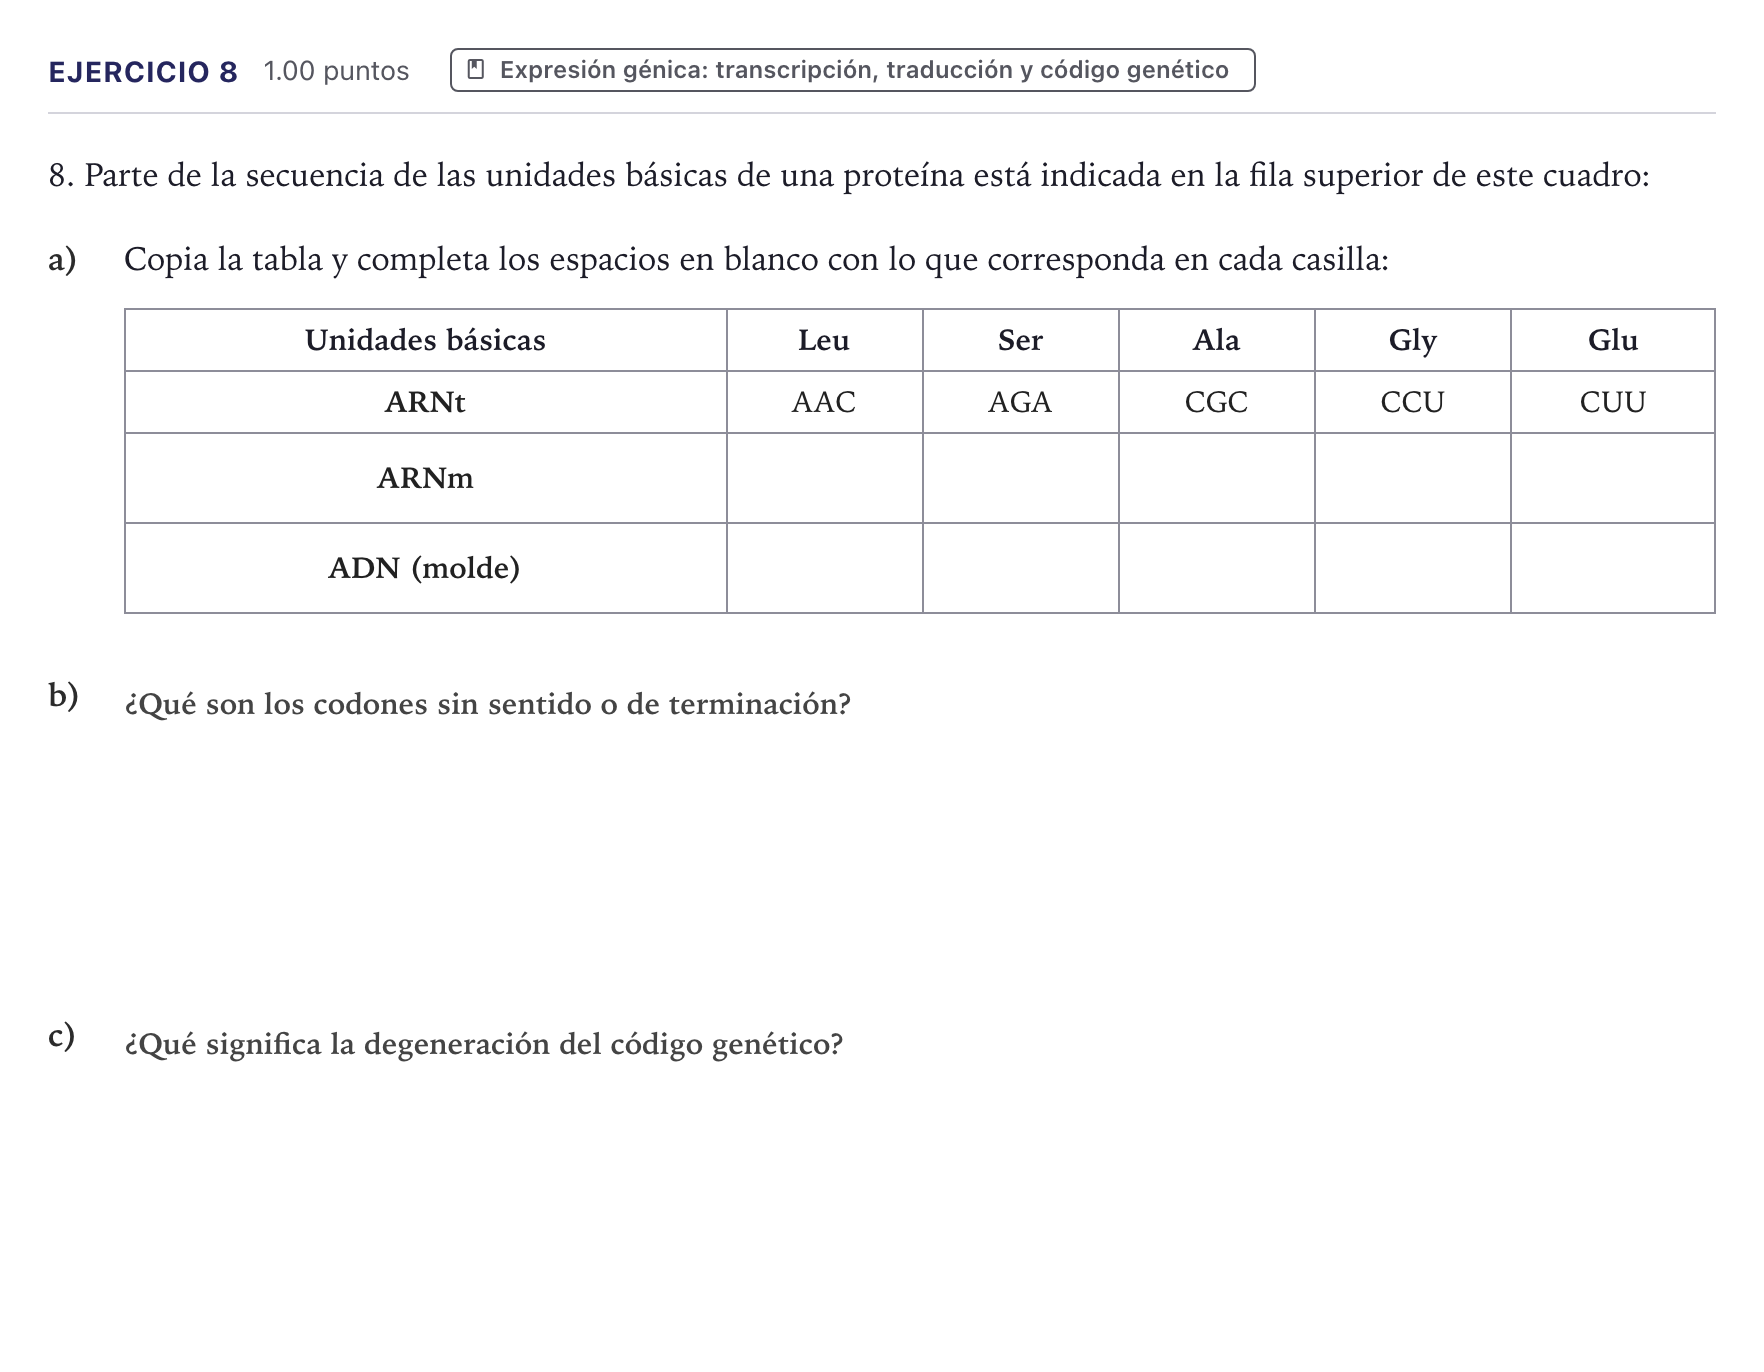This screenshot has height=1372, width=1764.
Task: Select the empty ARNm cell under Leu
Action: pos(824,478)
